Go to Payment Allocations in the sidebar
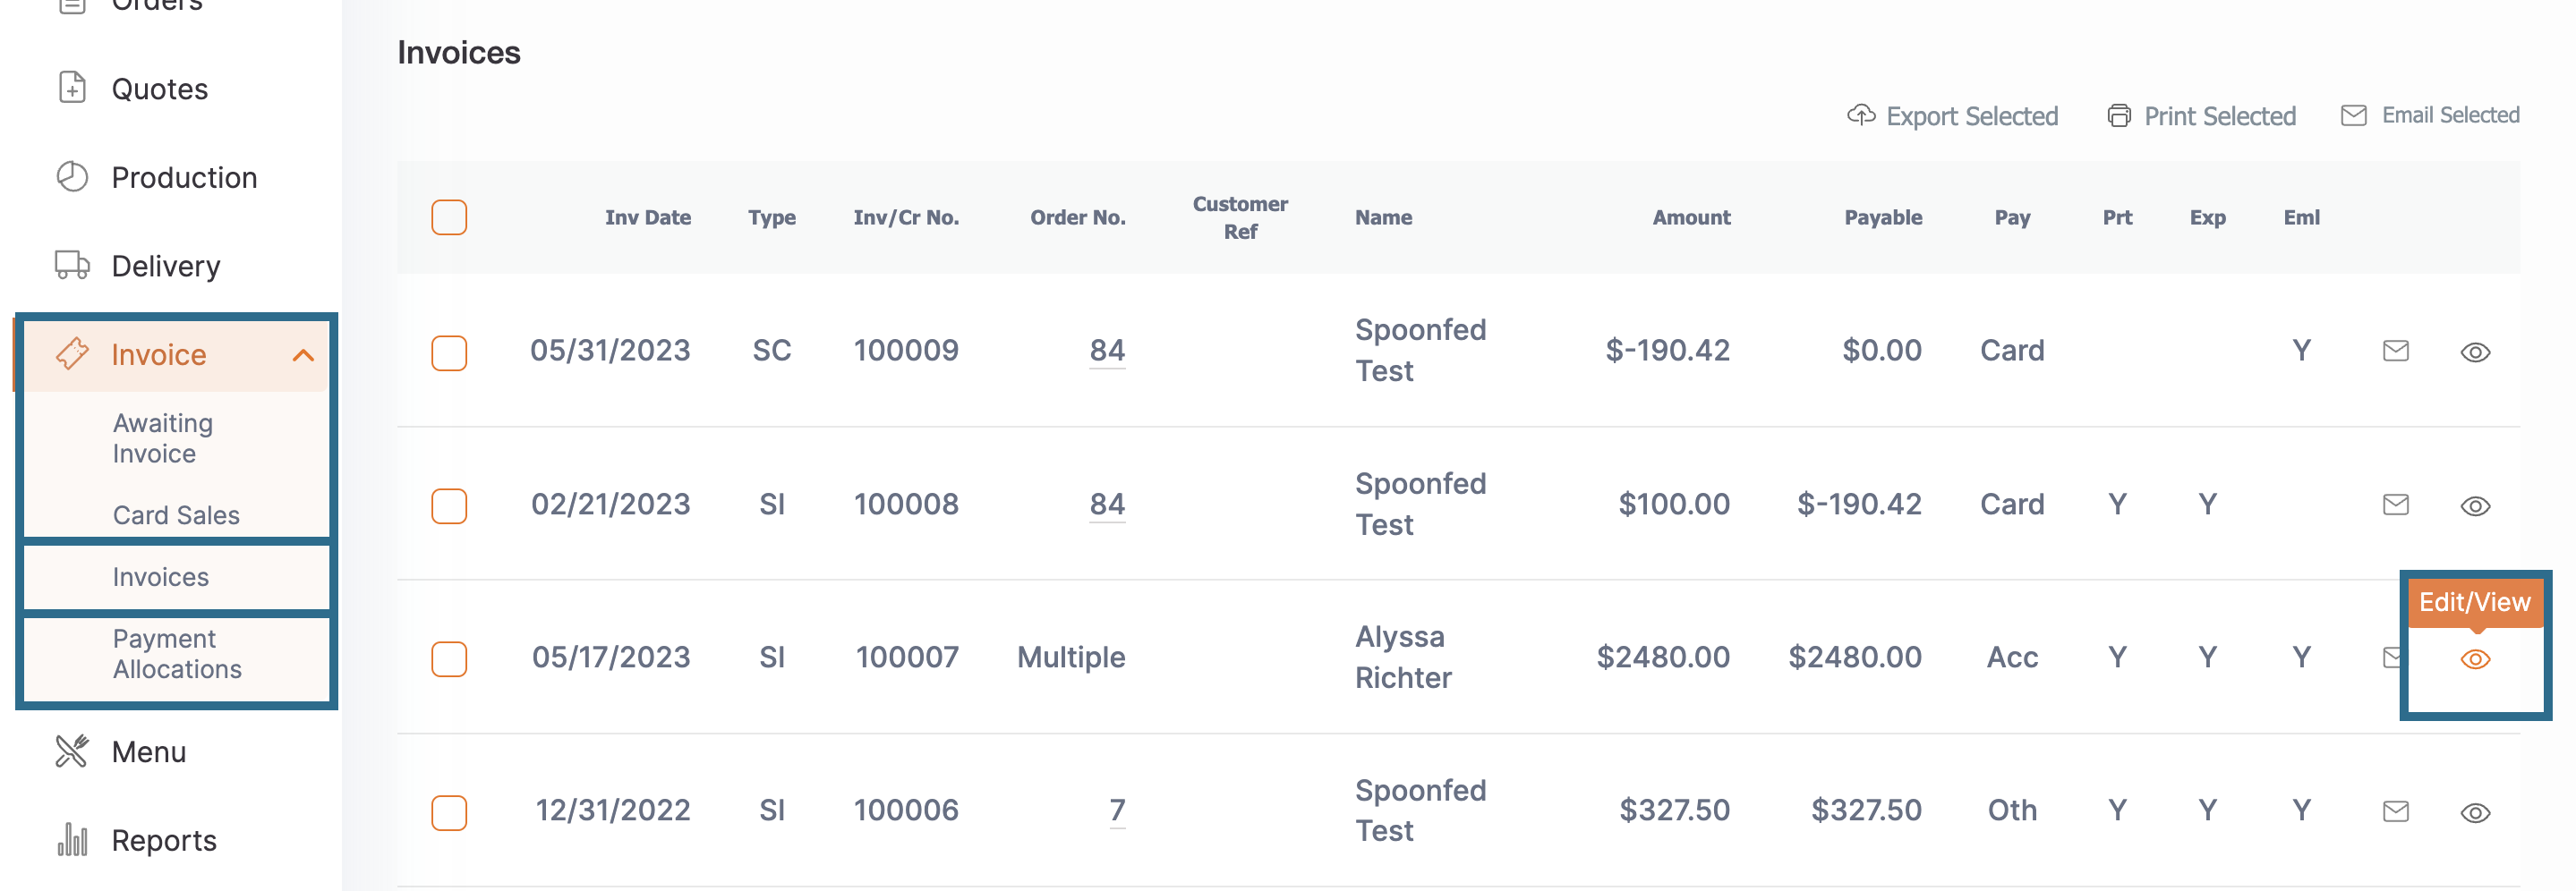 click(177, 653)
